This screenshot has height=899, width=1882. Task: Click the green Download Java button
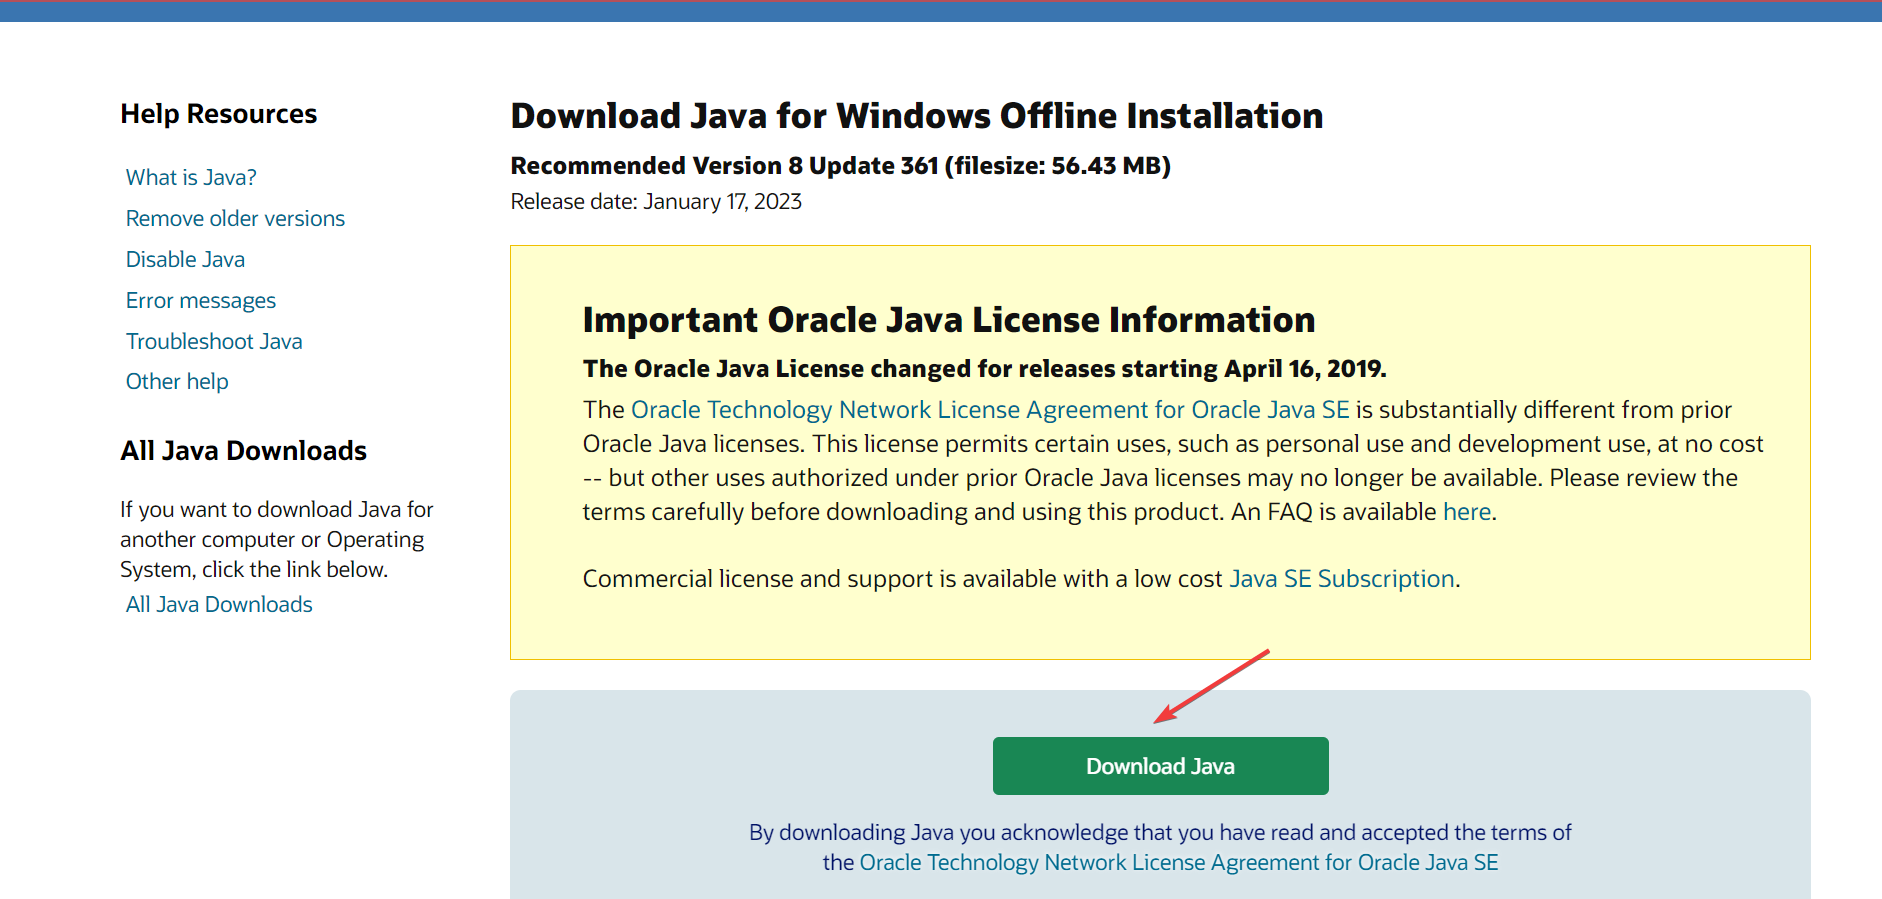coord(1160,766)
